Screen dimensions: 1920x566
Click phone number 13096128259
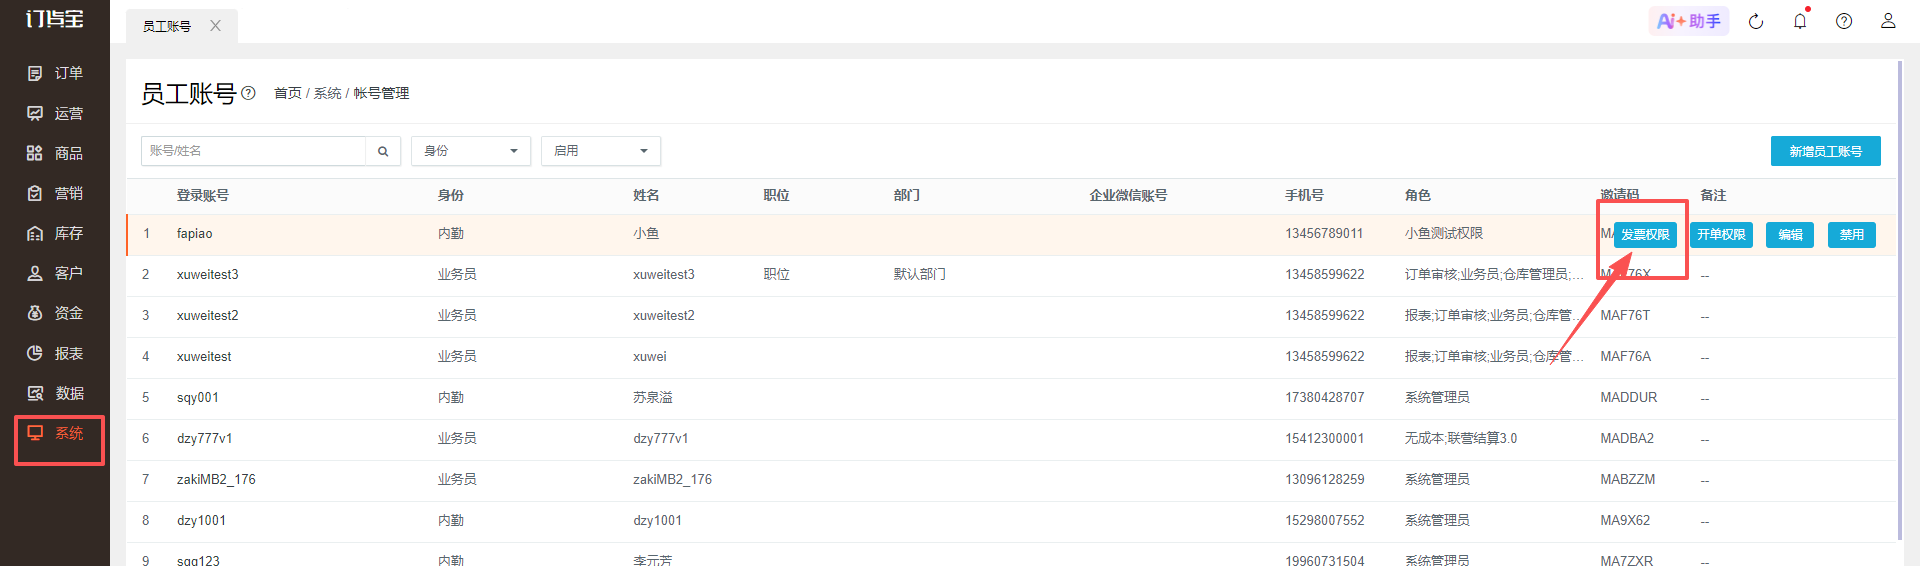[x=1325, y=479]
